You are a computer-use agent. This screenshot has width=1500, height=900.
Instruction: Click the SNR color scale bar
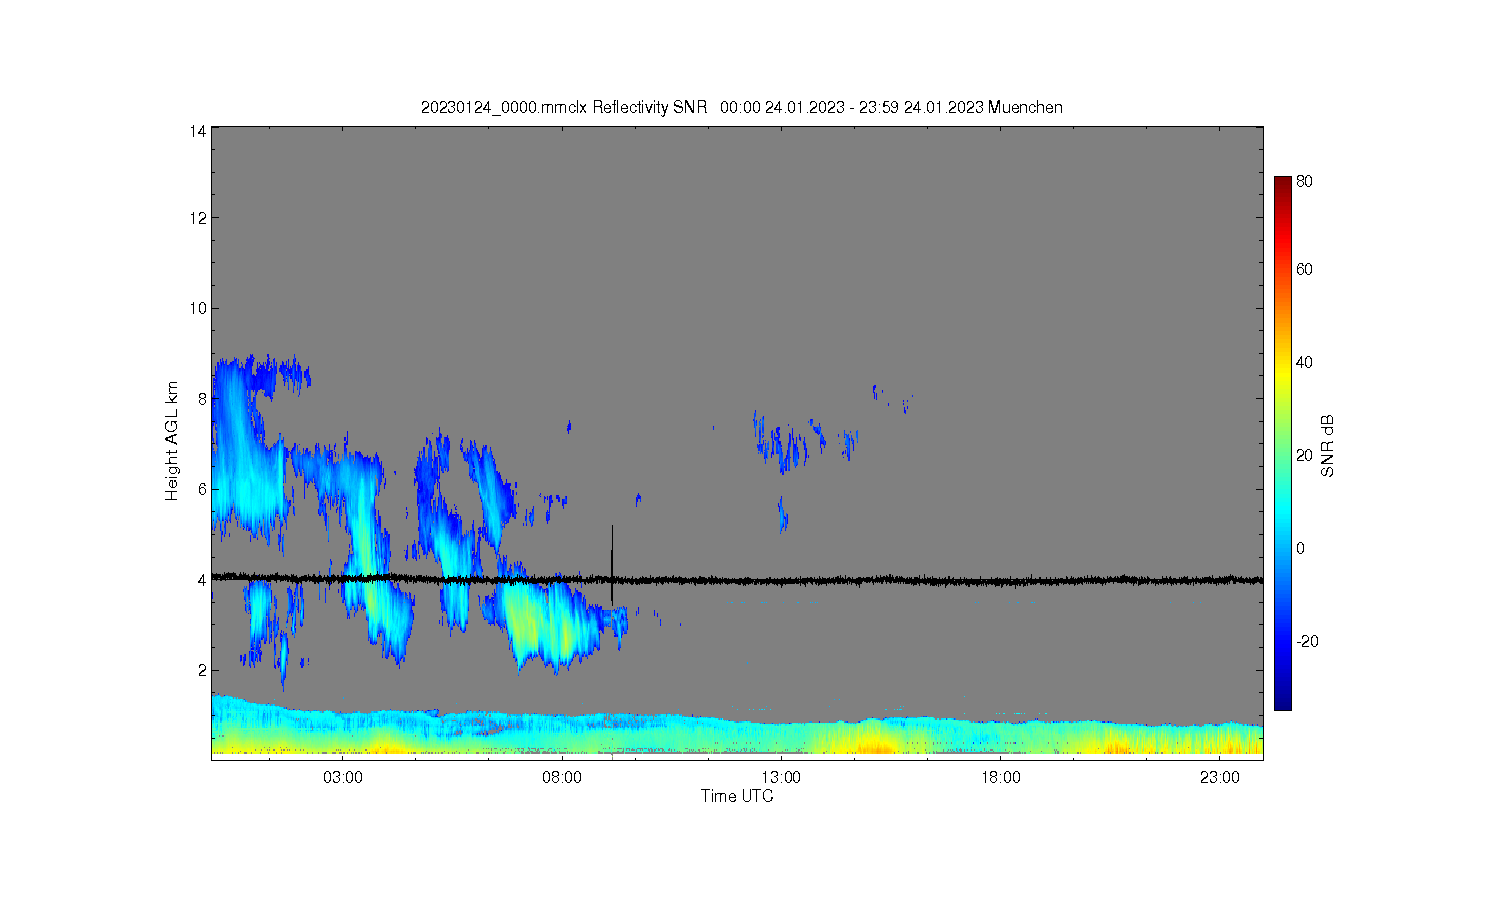click(x=1282, y=443)
